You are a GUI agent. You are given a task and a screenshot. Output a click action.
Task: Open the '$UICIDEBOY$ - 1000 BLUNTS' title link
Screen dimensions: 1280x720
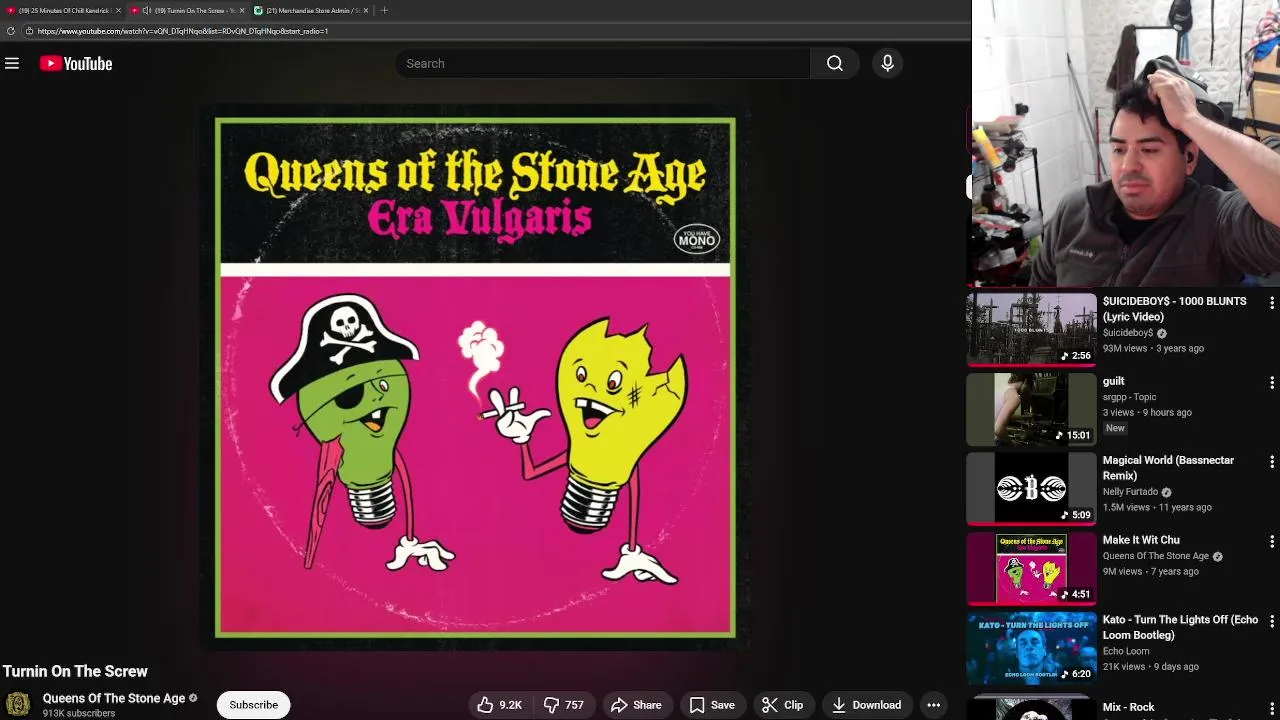(1174, 309)
